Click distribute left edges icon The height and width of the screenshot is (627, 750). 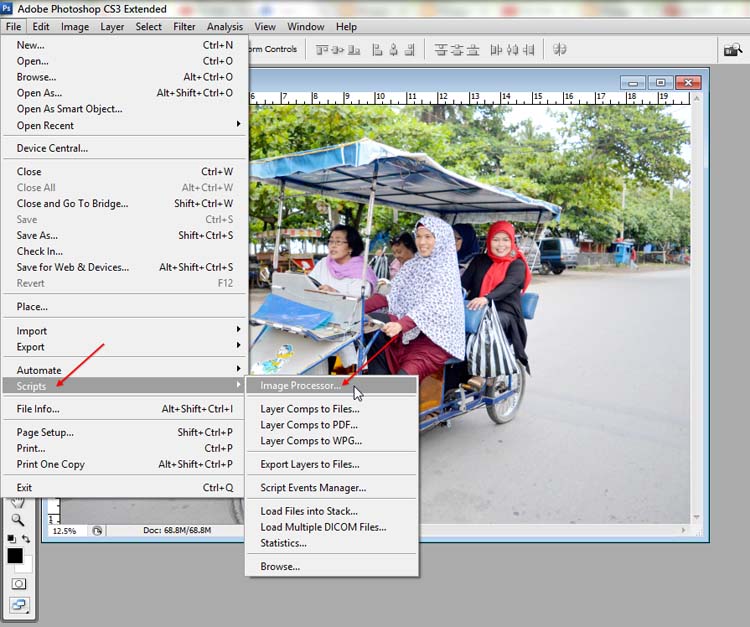496,49
